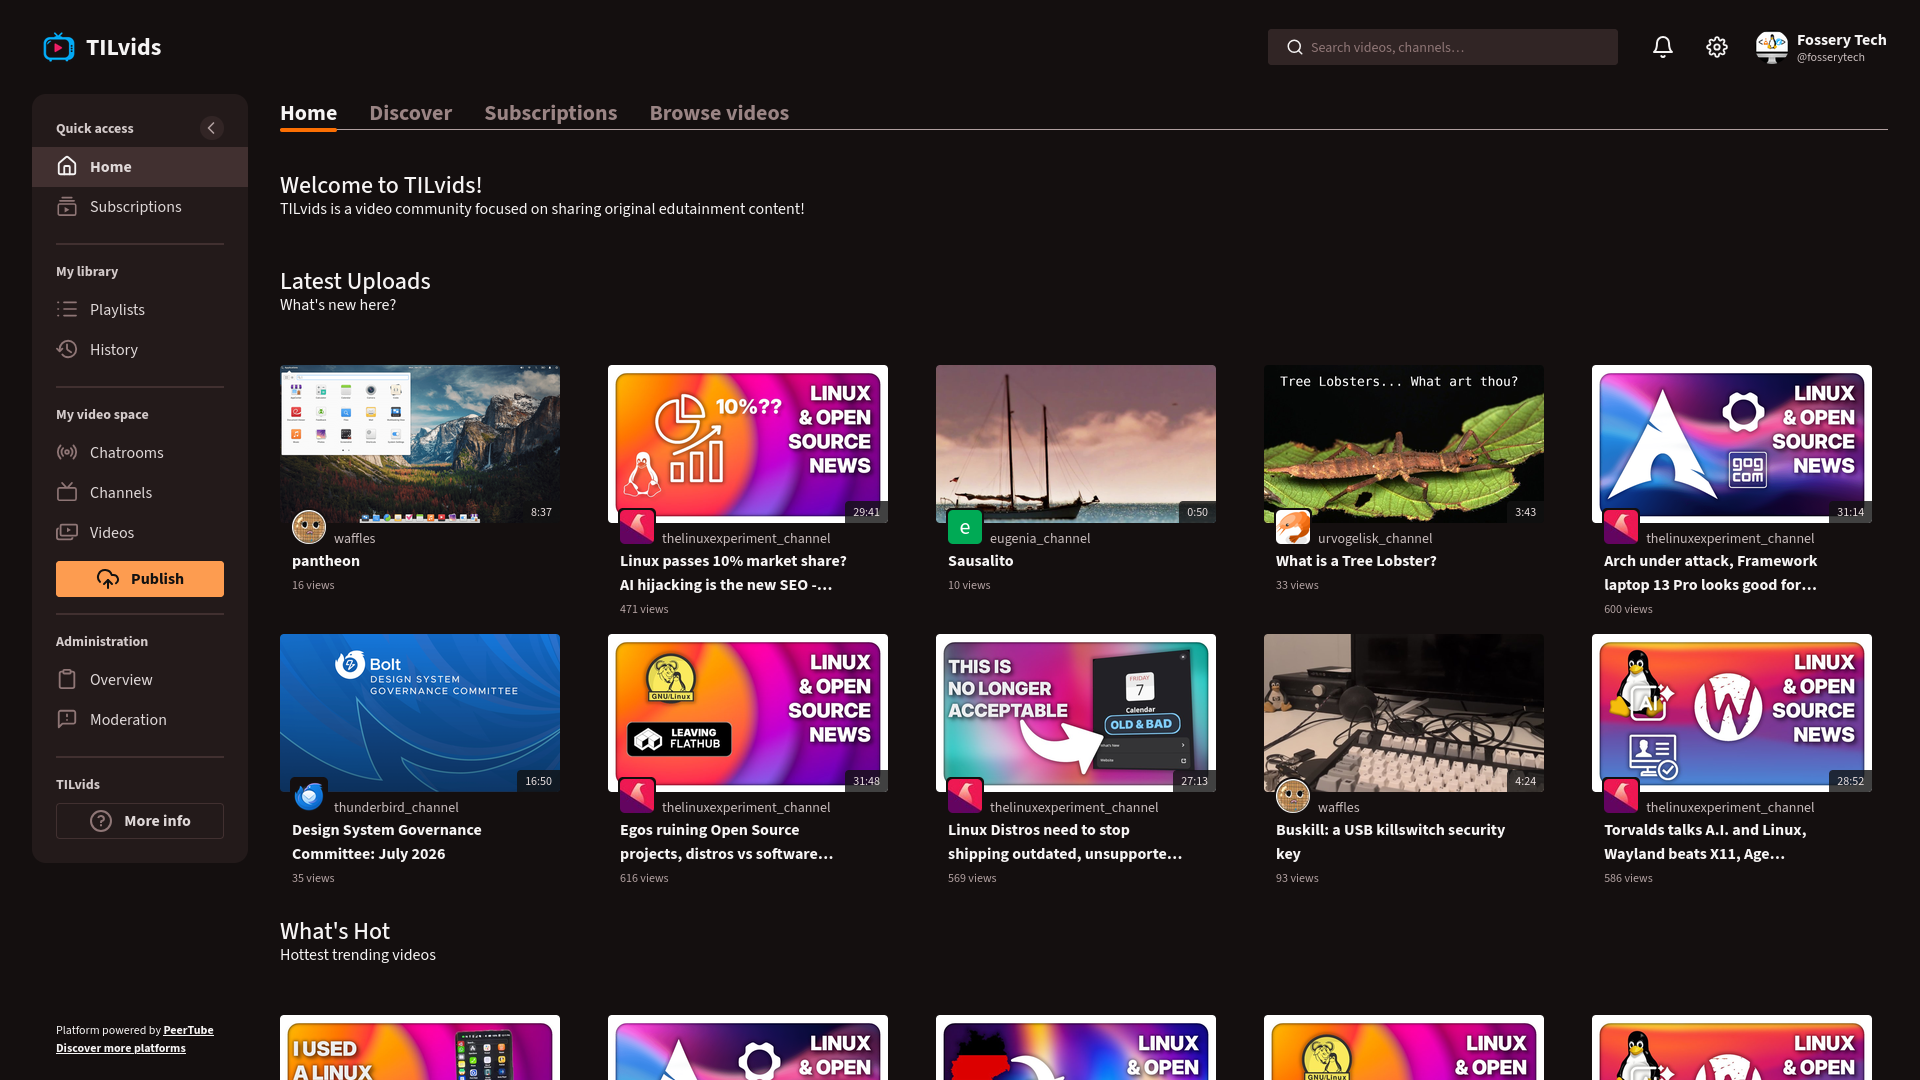Open History in My library

pyautogui.click(x=140, y=349)
